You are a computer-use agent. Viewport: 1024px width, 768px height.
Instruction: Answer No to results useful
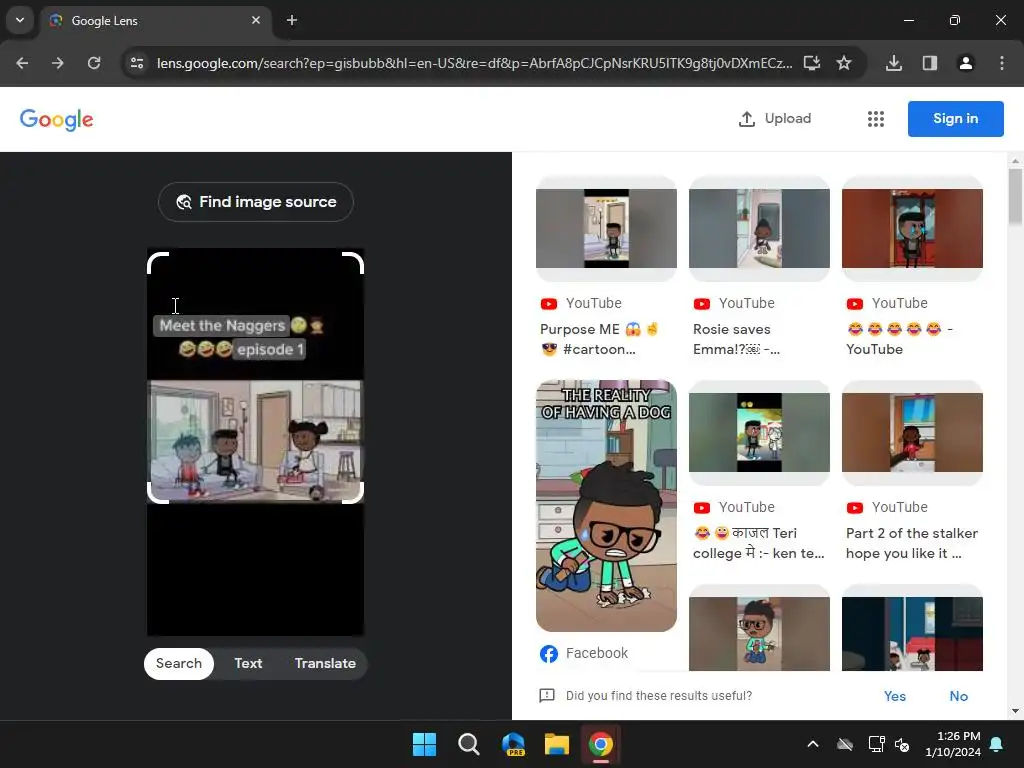tap(959, 696)
